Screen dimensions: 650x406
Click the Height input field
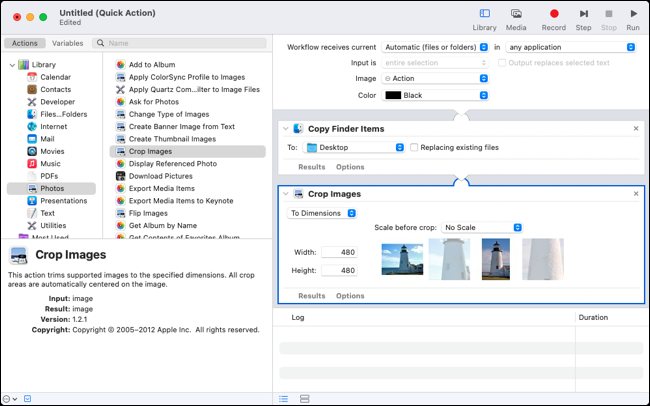339,270
